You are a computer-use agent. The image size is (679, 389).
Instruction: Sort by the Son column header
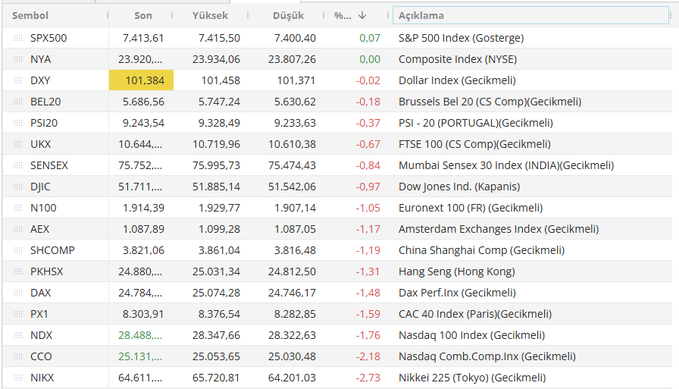[143, 16]
